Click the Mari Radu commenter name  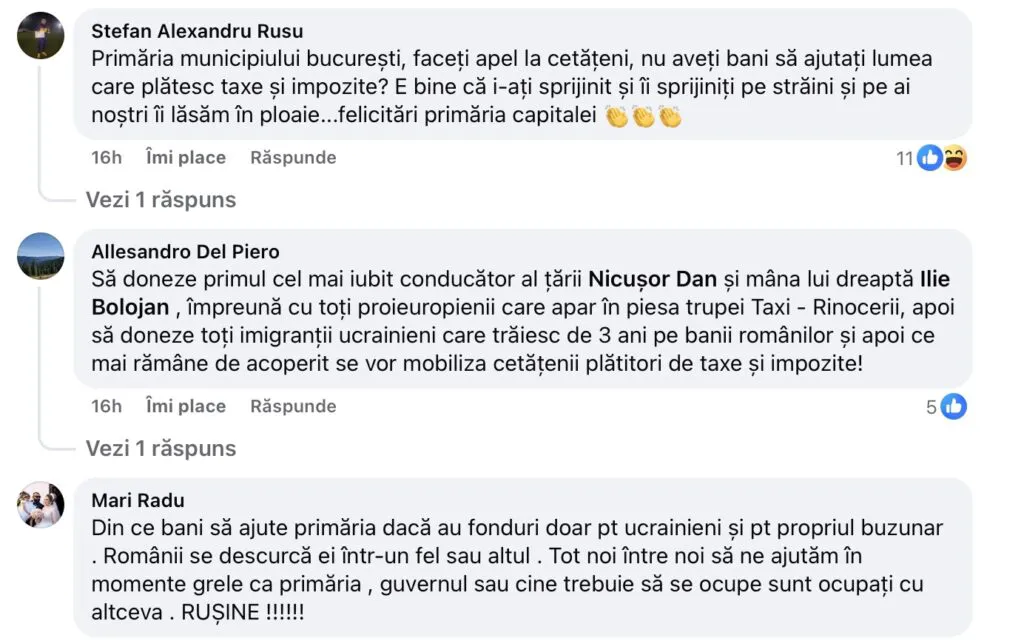138,500
